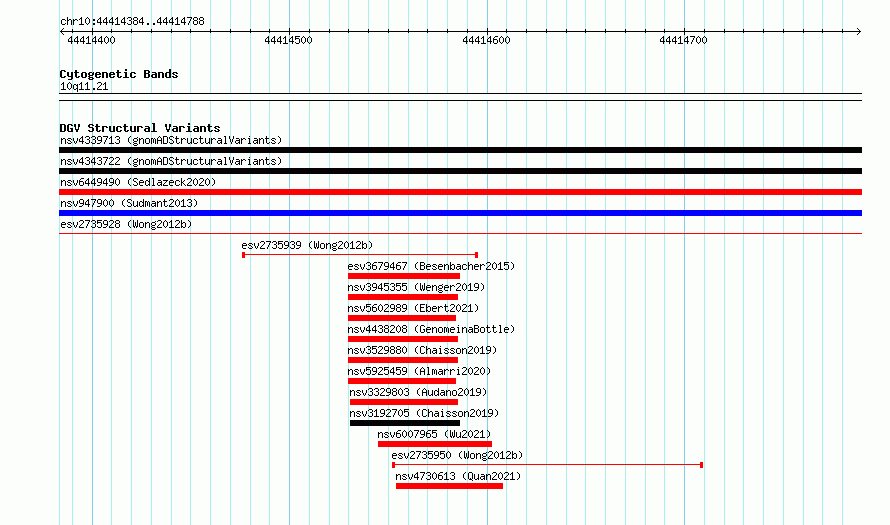This screenshot has height=525, width=890.
Task: Click the esv2735950 (Wong2012b) label
Action: pos(457,455)
